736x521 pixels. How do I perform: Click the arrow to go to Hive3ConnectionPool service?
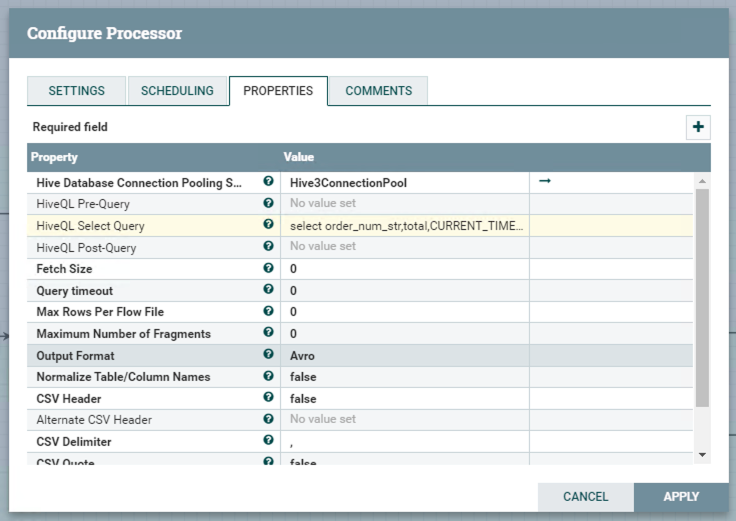click(x=545, y=182)
